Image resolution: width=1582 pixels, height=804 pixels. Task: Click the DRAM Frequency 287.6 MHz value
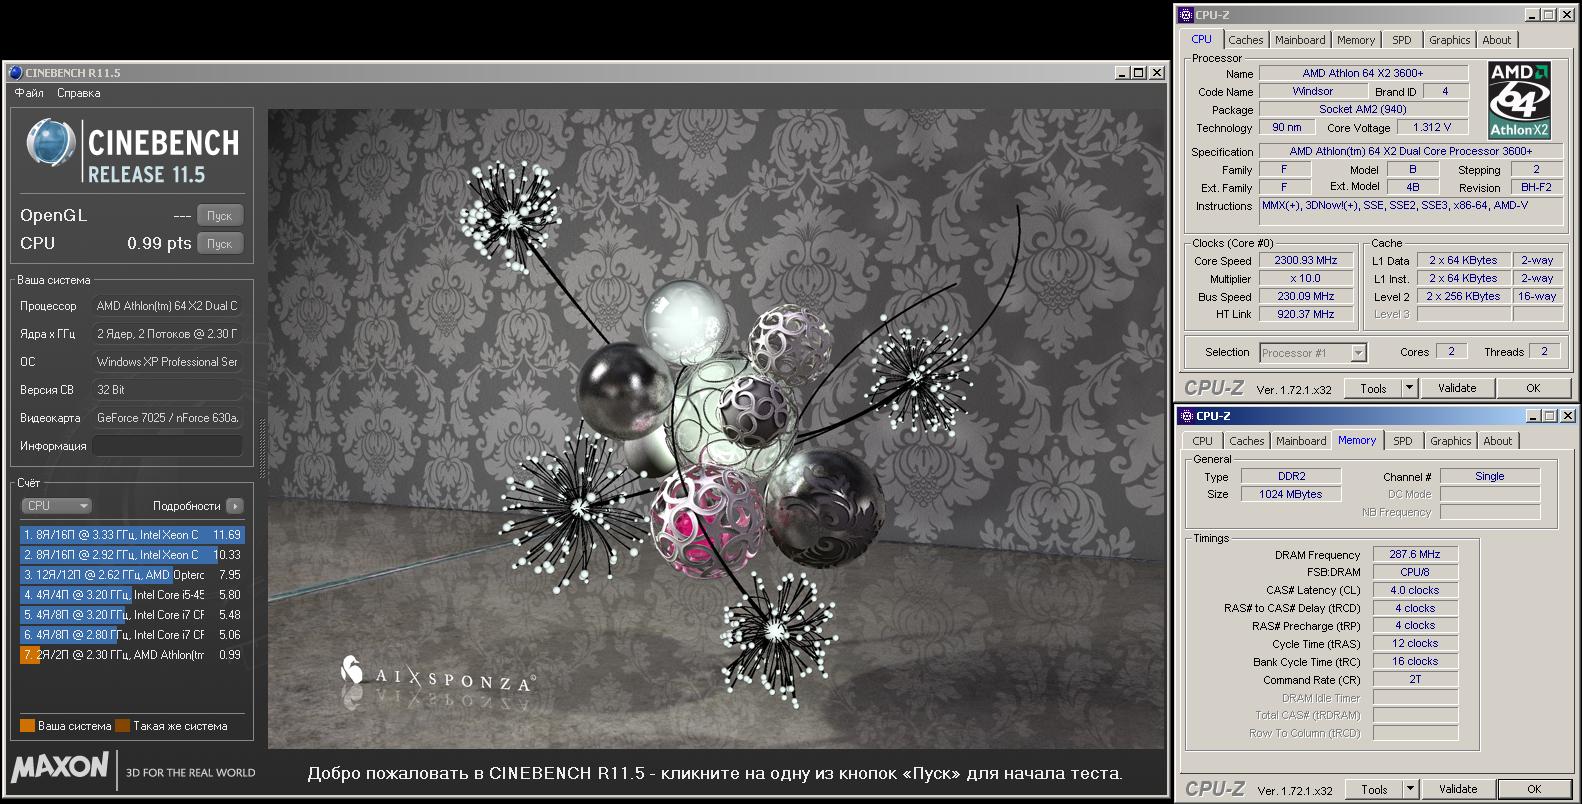click(x=1415, y=554)
